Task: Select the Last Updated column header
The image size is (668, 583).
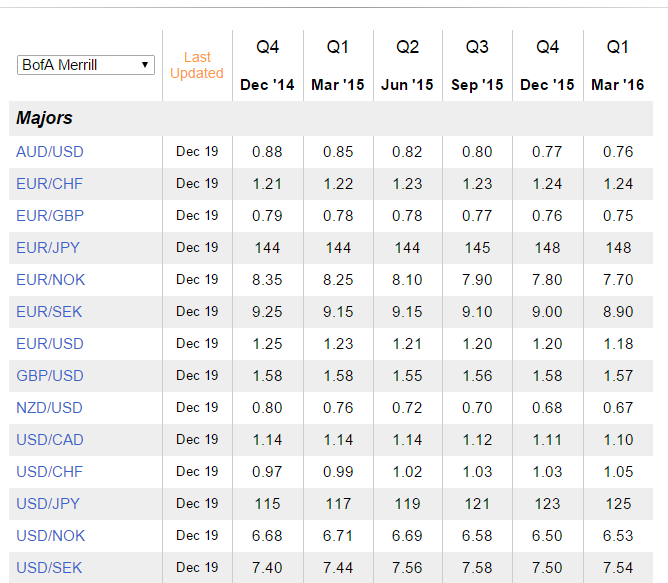Action: (x=197, y=65)
